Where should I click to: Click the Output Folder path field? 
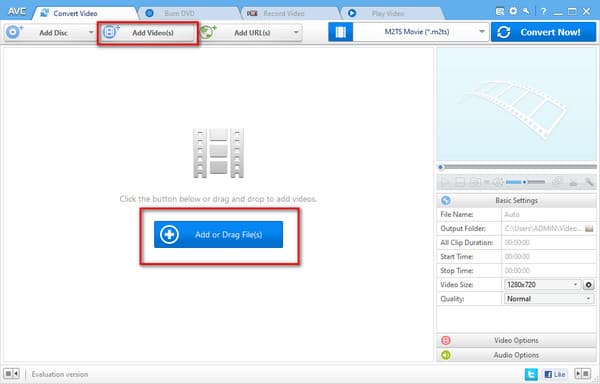point(543,229)
